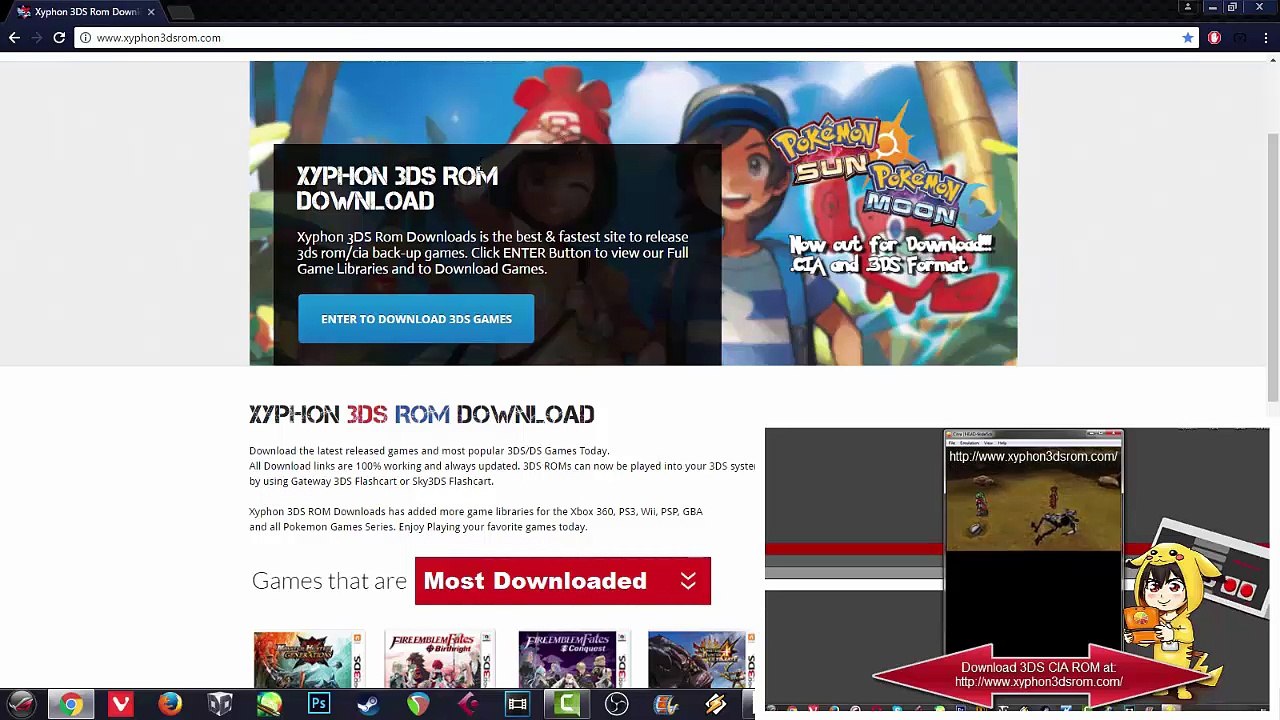The height and width of the screenshot is (720, 1280).
Task: Open the green leaf app in taskbar
Action: pos(269,705)
